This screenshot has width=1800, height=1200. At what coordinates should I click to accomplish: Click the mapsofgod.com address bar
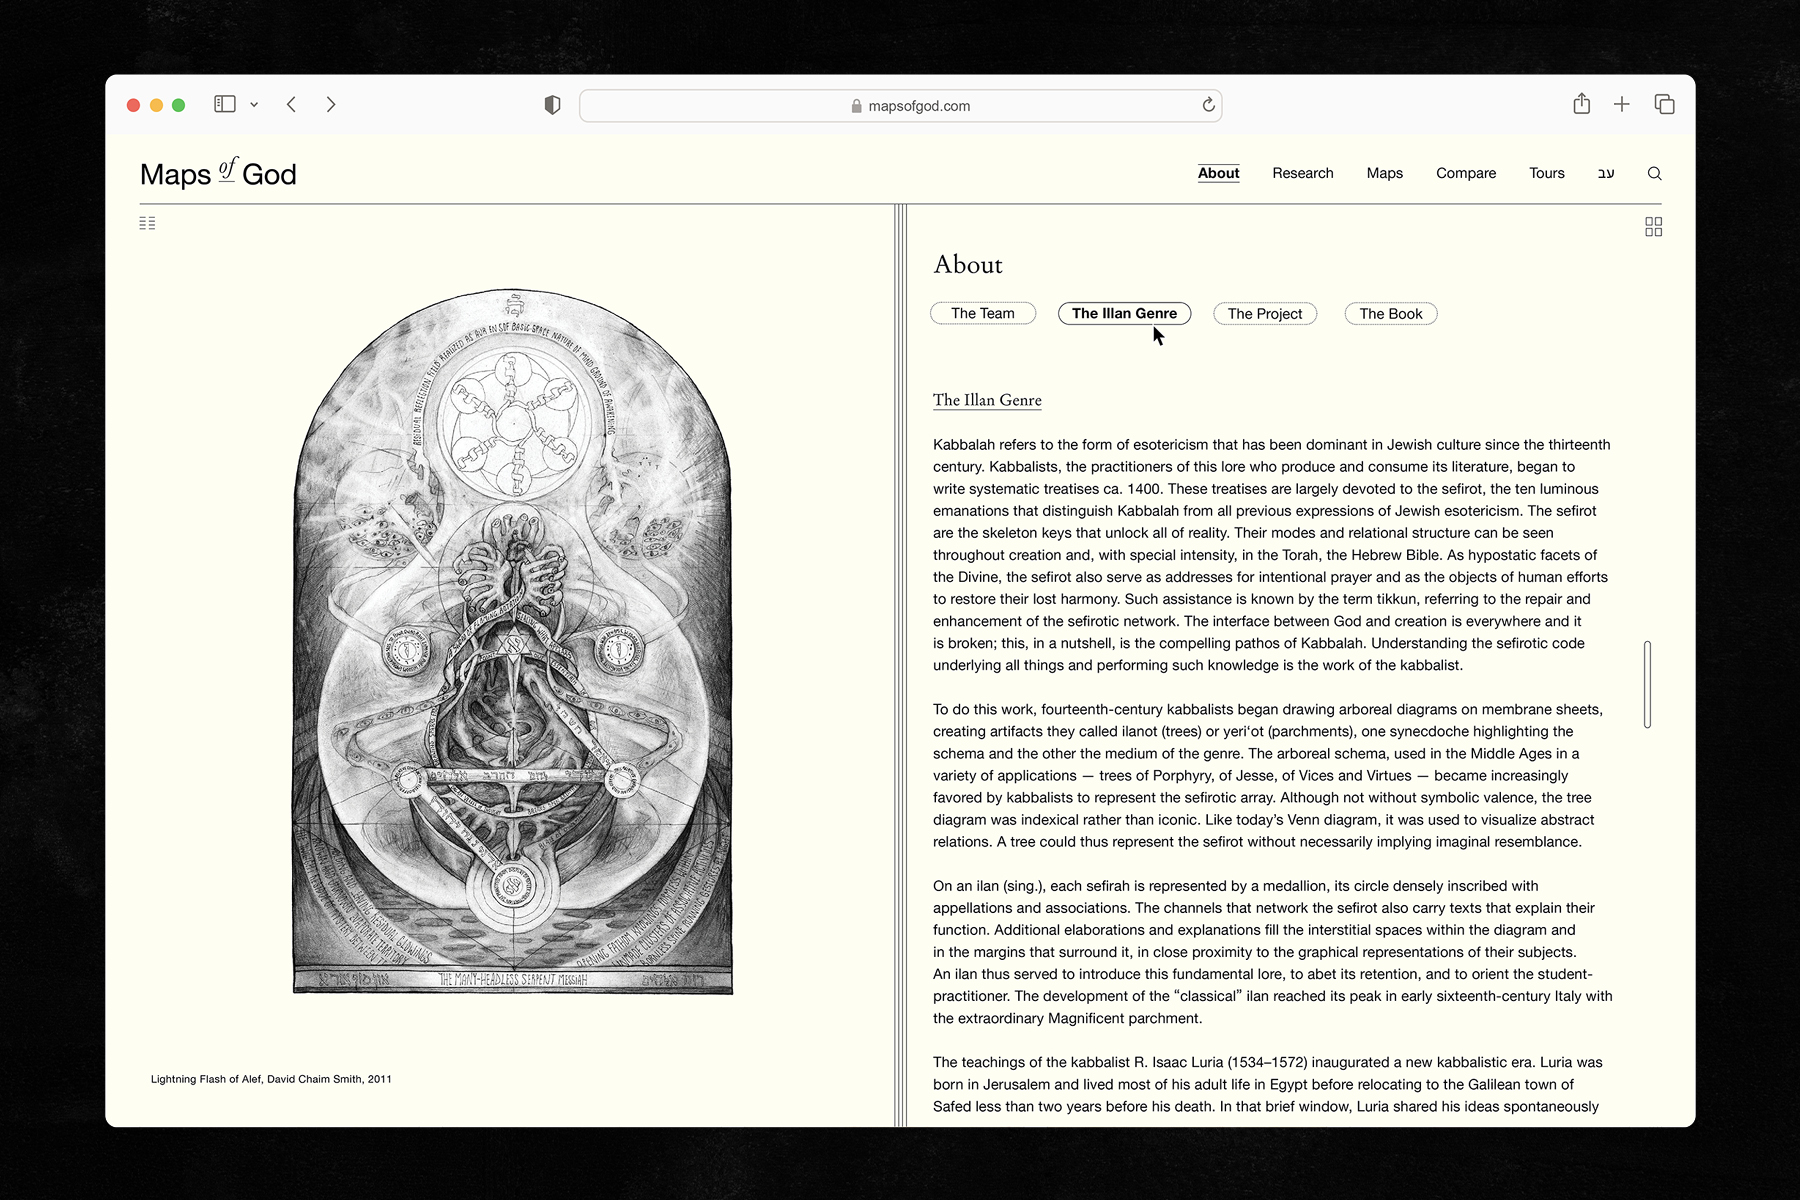[x=900, y=106]
